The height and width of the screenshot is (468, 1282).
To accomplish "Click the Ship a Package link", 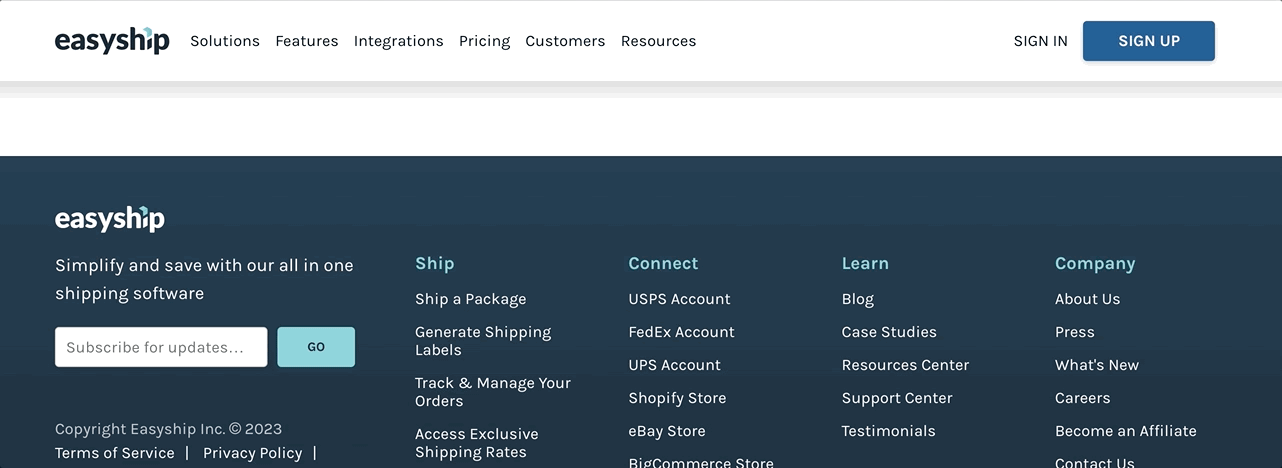I will click(470, 299).
